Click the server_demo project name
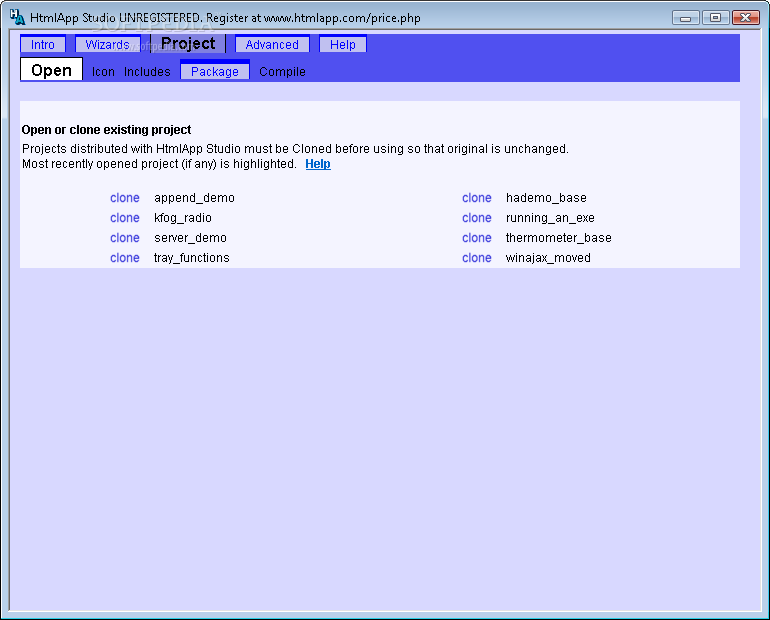The width and height of the screenshot is (770, 620). point(191,238)
